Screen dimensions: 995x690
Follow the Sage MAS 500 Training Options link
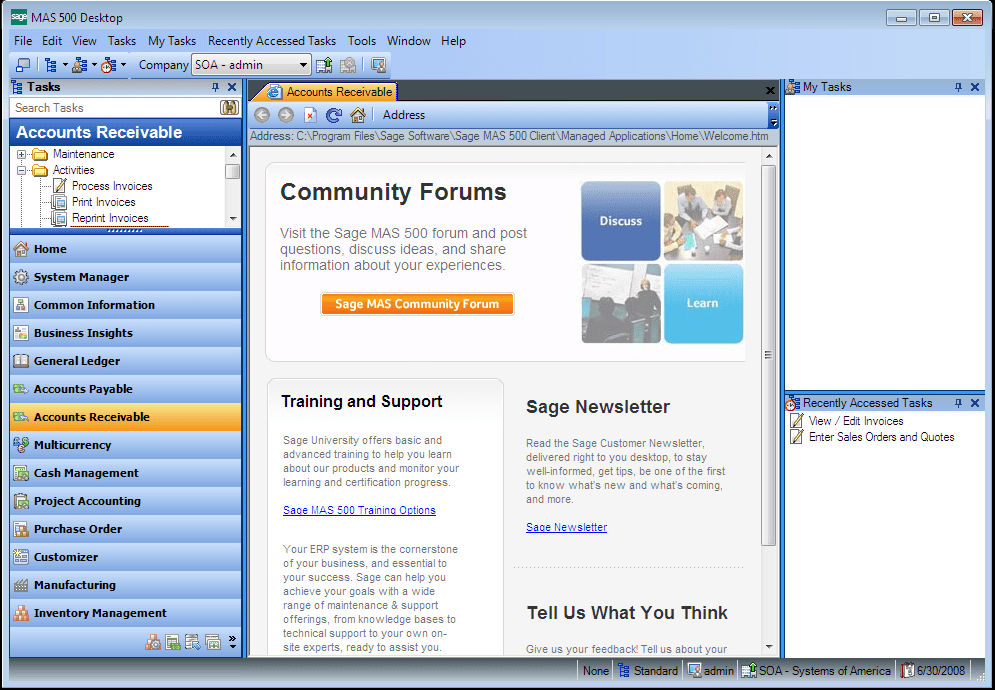[x=359, y=510]
